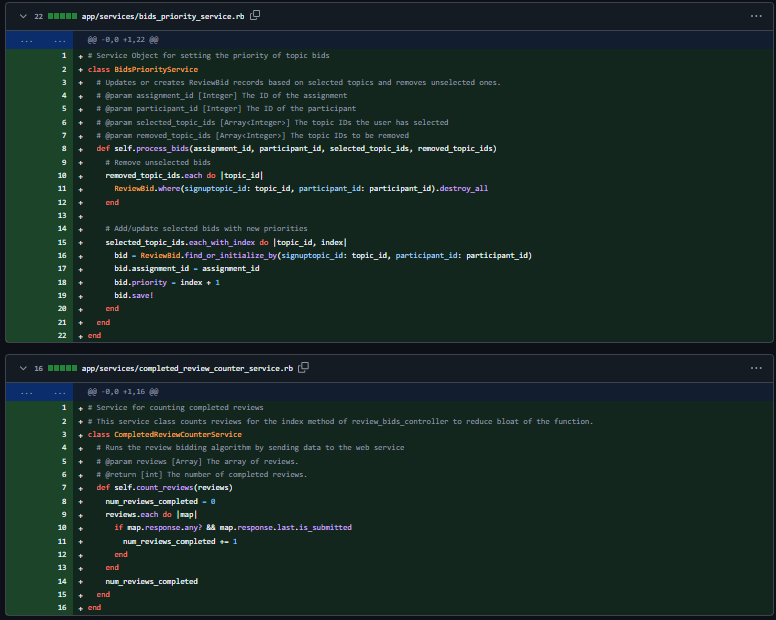Click the 'num_reviews_completed += 1' code line

180,541
